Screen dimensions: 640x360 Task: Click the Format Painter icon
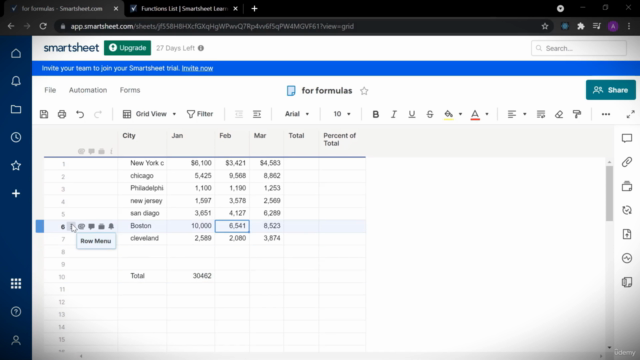click(x=577, y=114)
